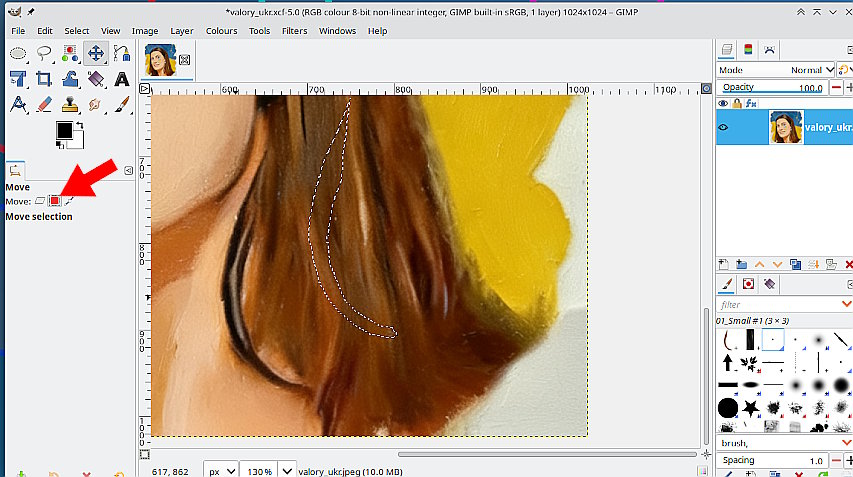Set Move mode to selection
This screenshot has height=477, width=853.
55,201
